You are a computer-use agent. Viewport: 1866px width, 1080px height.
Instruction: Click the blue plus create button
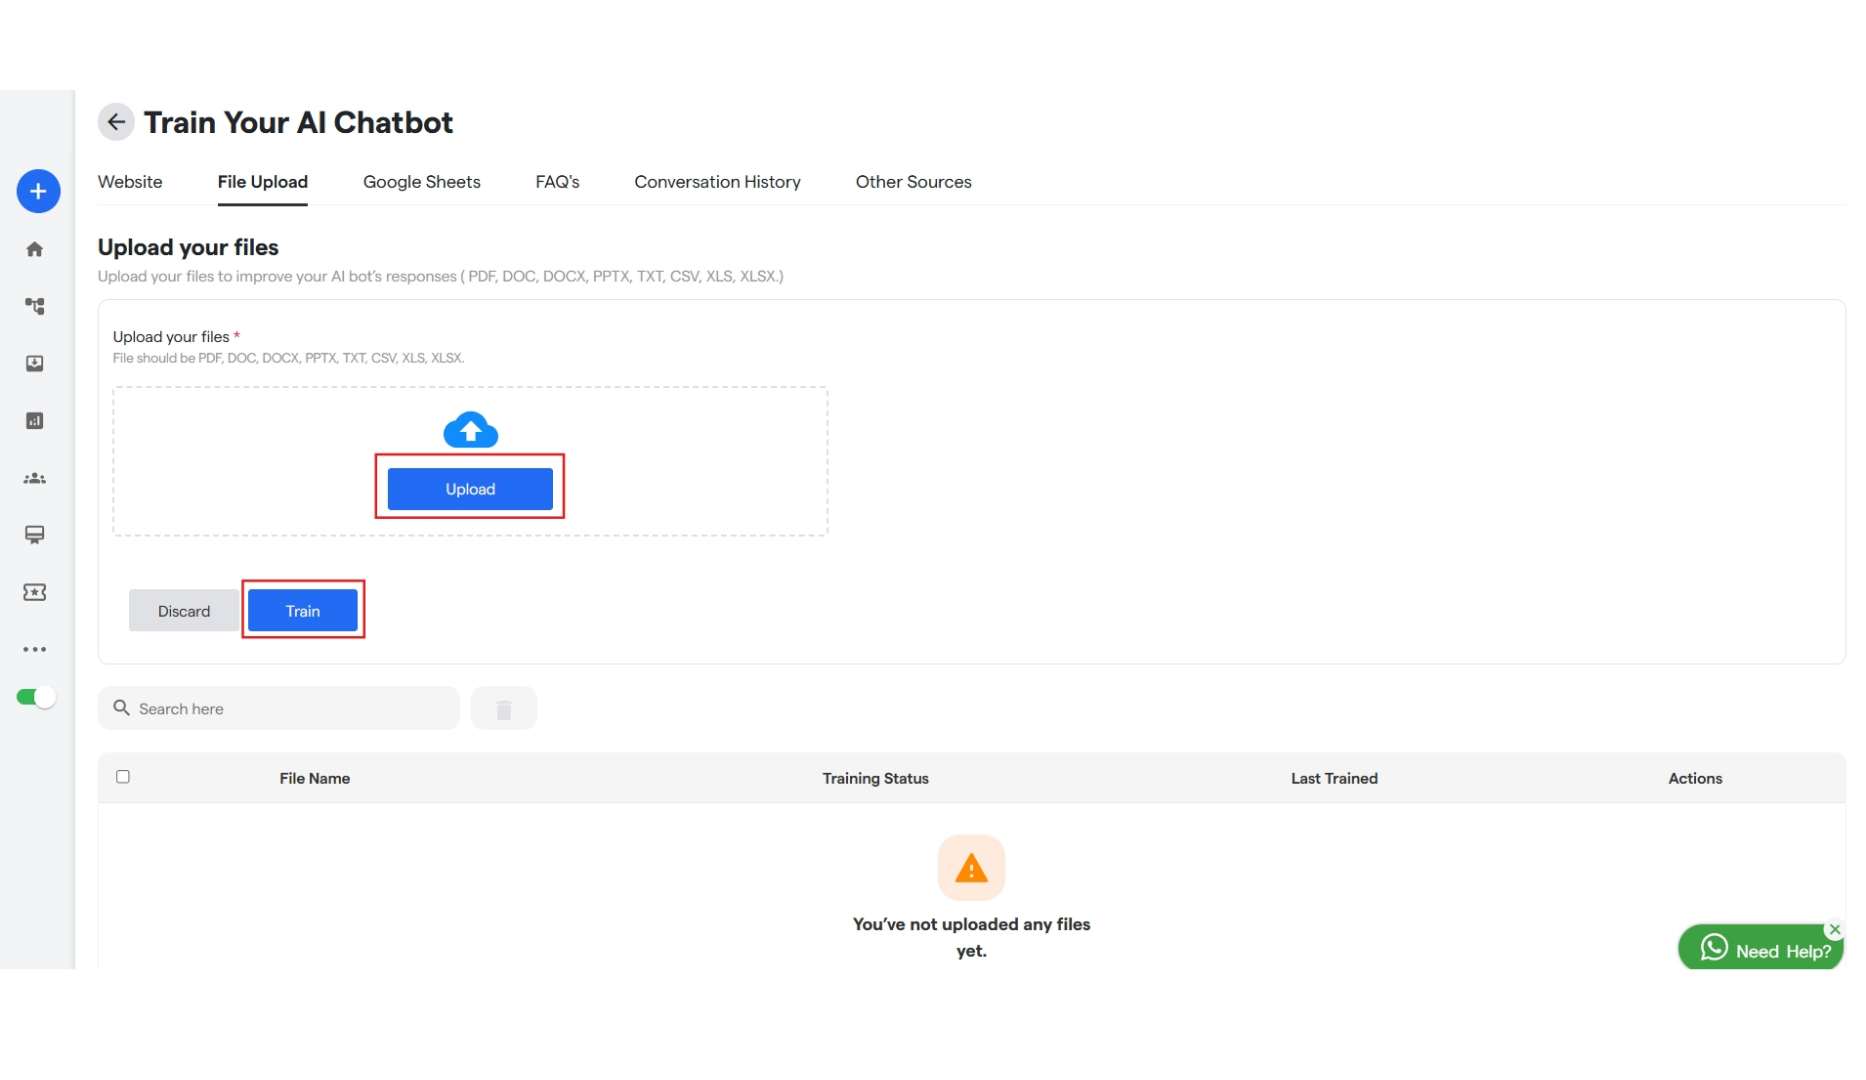38,191
